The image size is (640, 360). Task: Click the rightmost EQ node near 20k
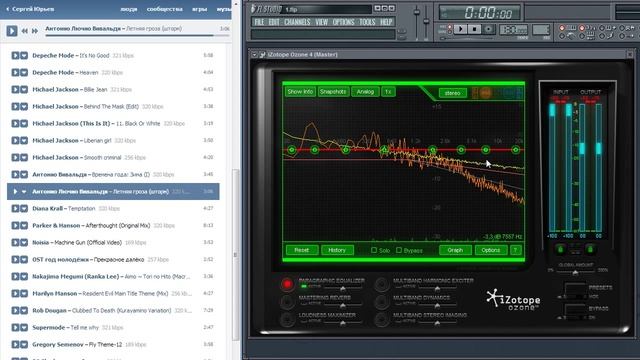(516, 150)
